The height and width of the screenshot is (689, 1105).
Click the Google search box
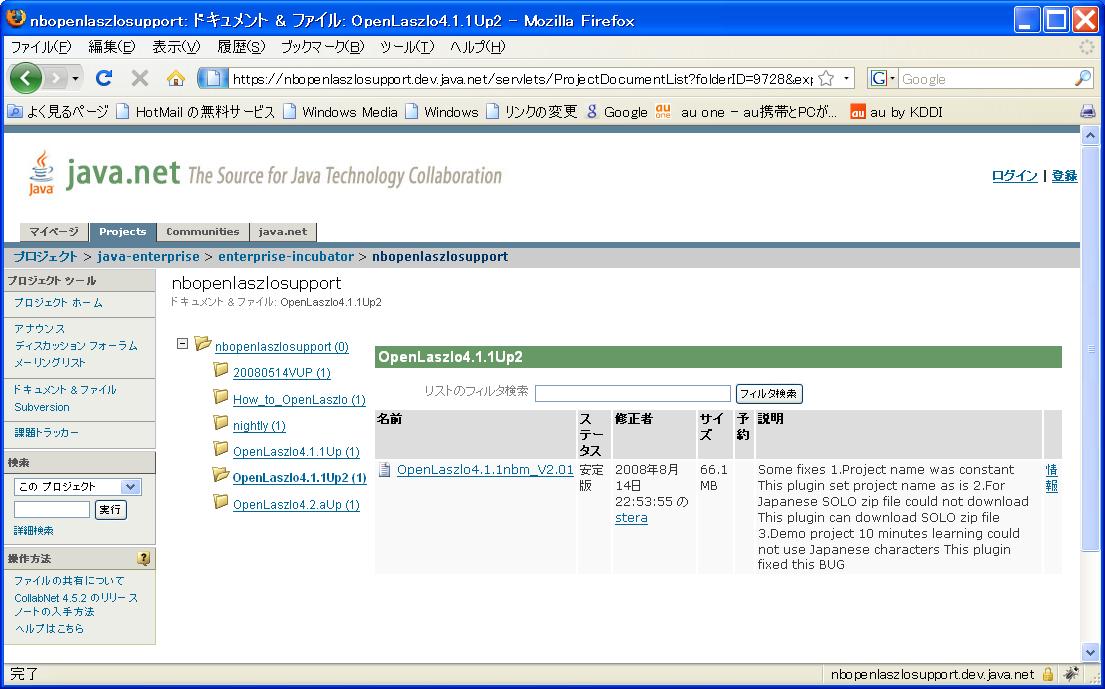point(985,79)
